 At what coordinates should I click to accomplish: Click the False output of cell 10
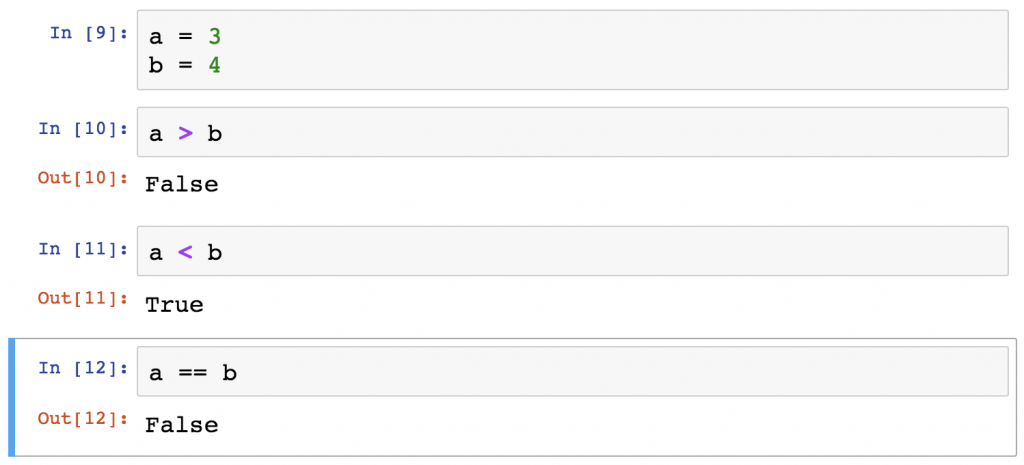pyautogui.click(x=182, y=184)
